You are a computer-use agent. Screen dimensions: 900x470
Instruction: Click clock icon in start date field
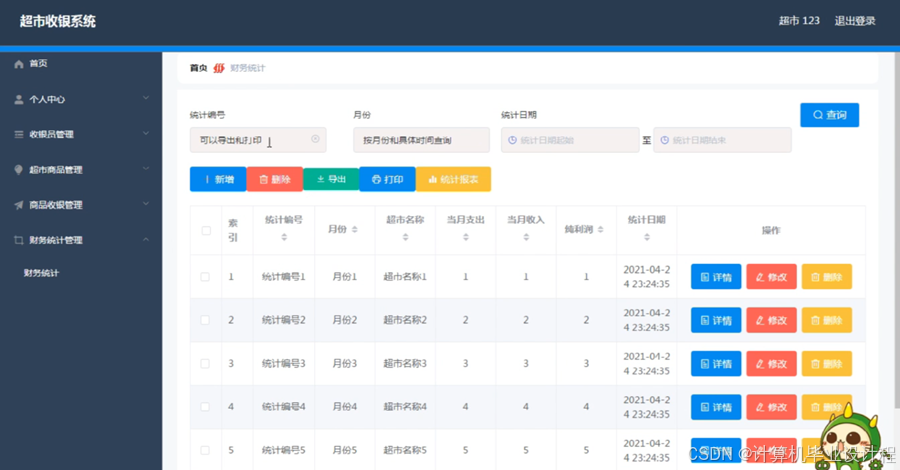tap(513, 140)
